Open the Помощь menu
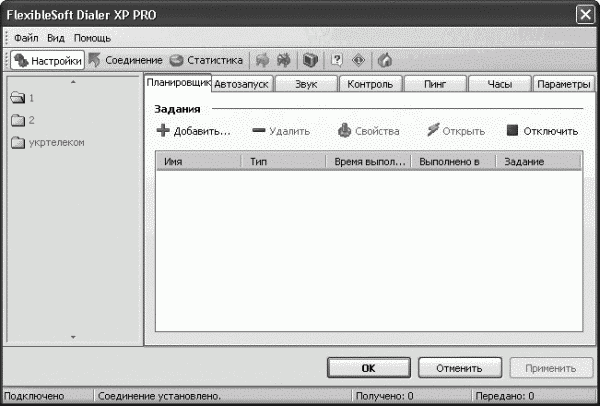600x406 pixels. (x=92, y=37)
